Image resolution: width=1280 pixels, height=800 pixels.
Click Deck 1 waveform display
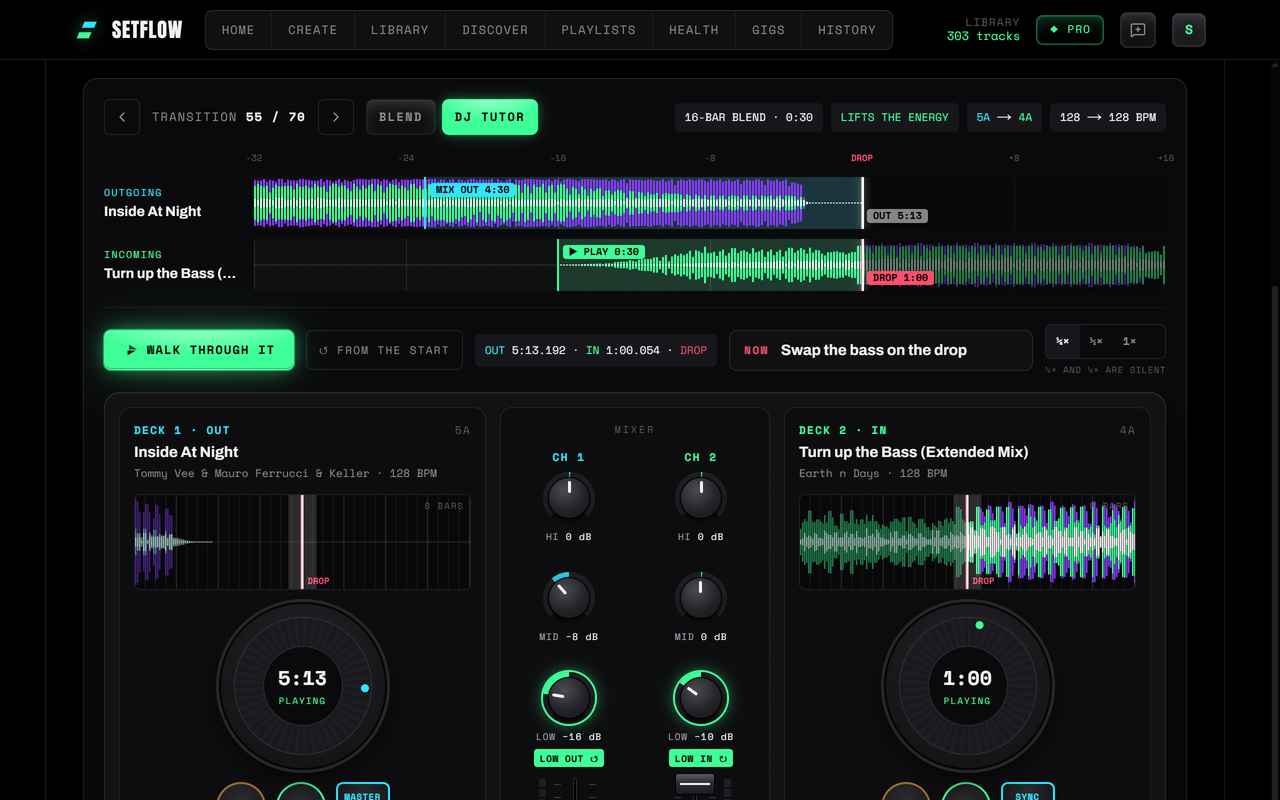tap(303, 542)
